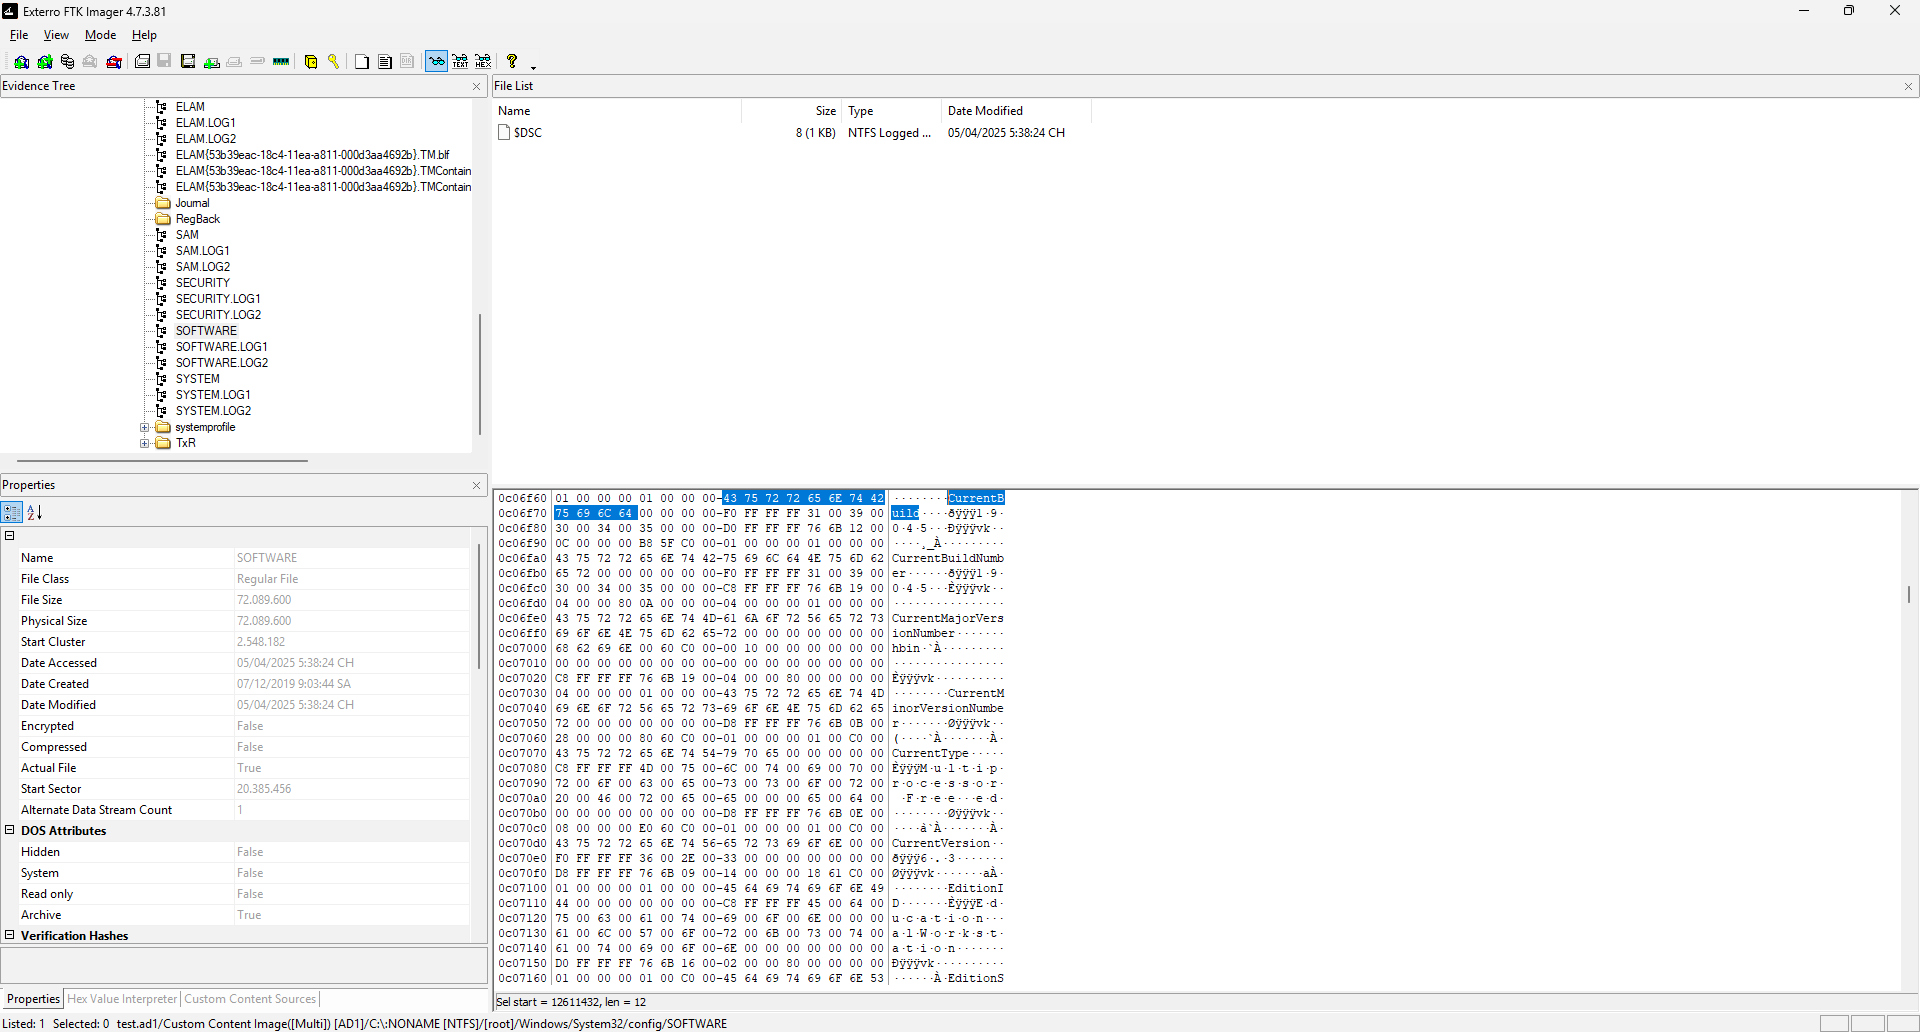Screen dimensions: 1920x1032
Task: Click the Evidence Tree vertical scrollbar
Action: pyautogui.click(x=480, y=375)
